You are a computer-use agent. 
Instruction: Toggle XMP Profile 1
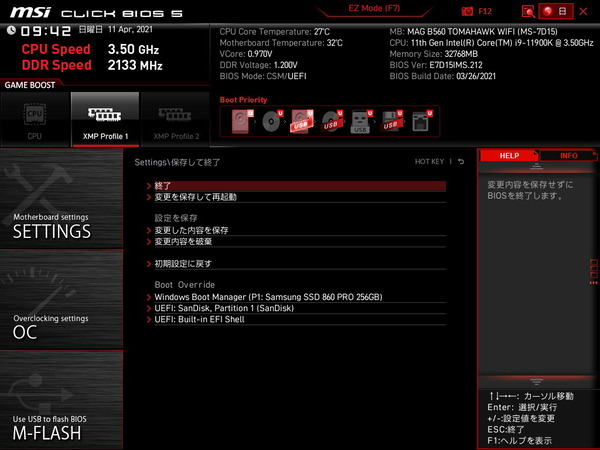[105, 119]
